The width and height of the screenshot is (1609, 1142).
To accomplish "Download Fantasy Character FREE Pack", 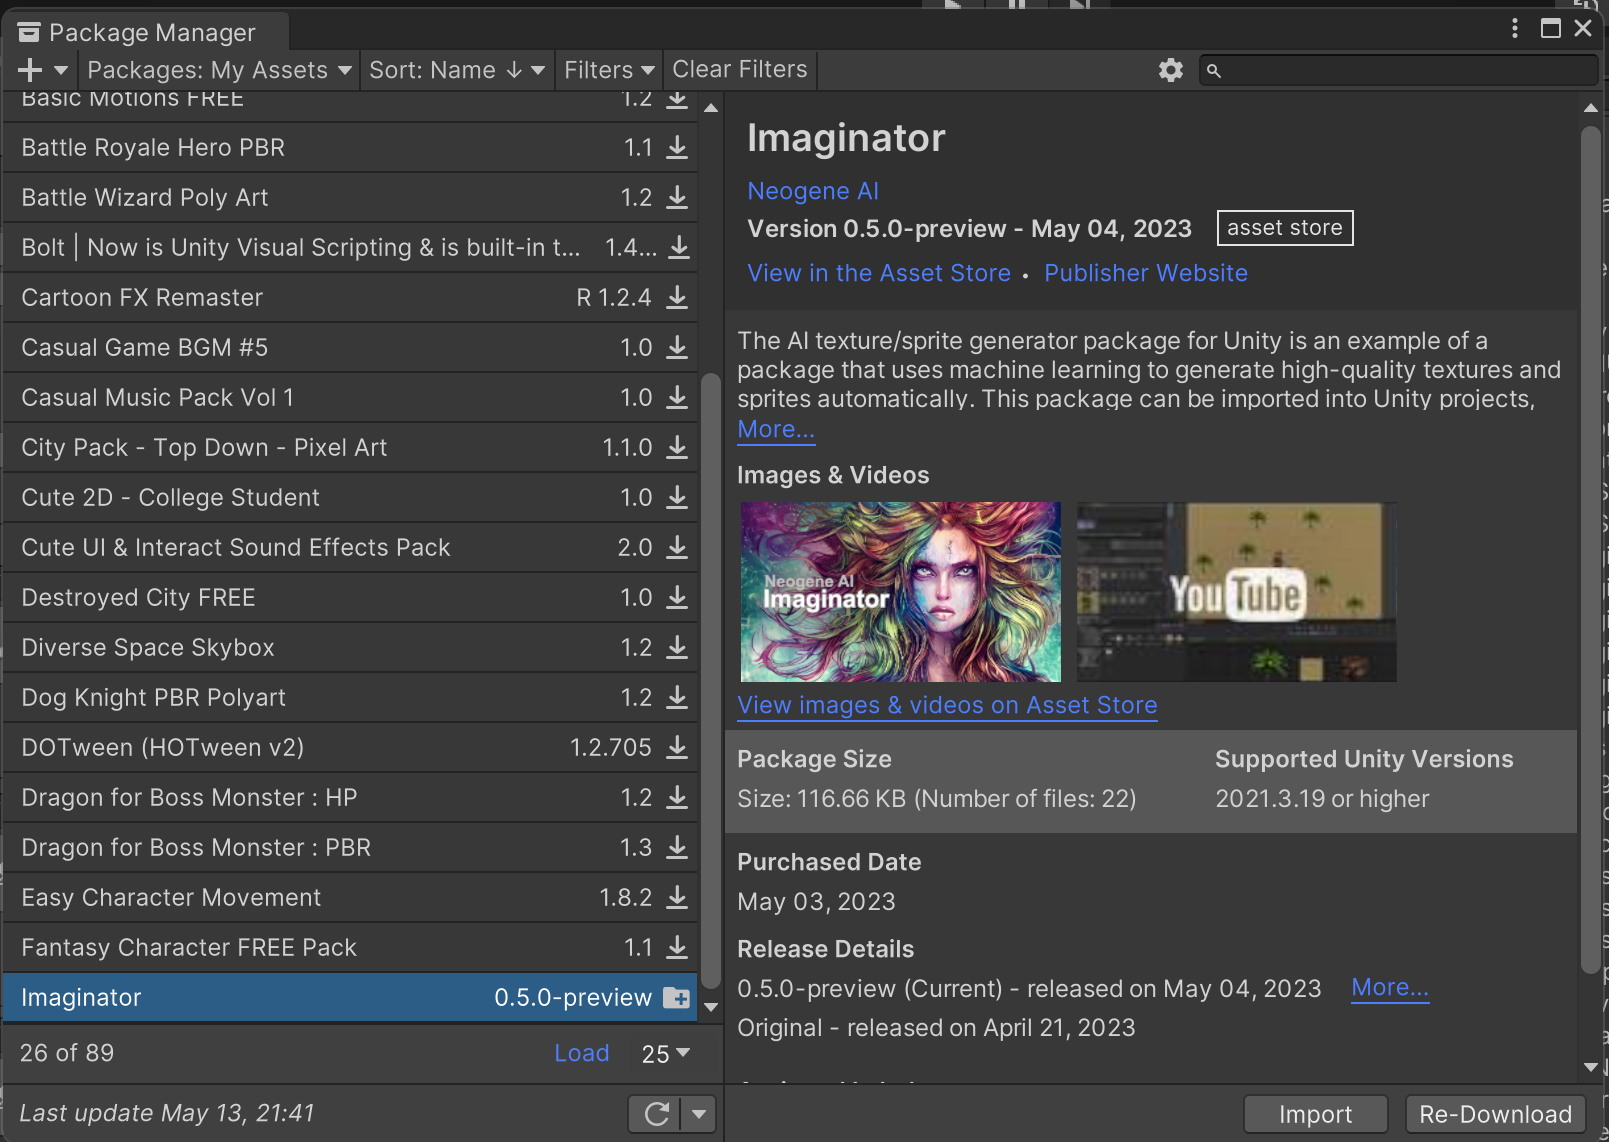I will [x=677, y=947].
